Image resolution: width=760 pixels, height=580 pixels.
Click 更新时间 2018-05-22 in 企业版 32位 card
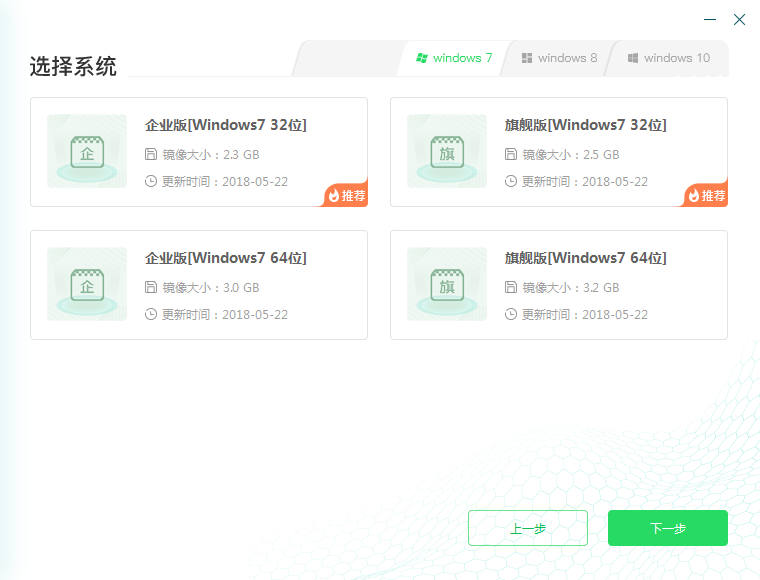225,182
